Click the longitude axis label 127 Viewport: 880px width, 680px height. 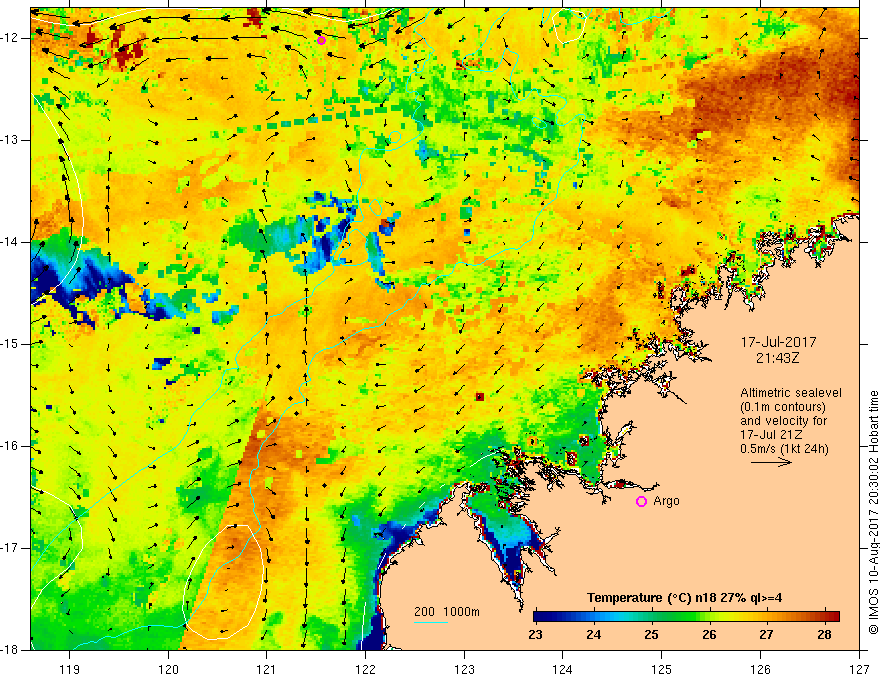859,669
